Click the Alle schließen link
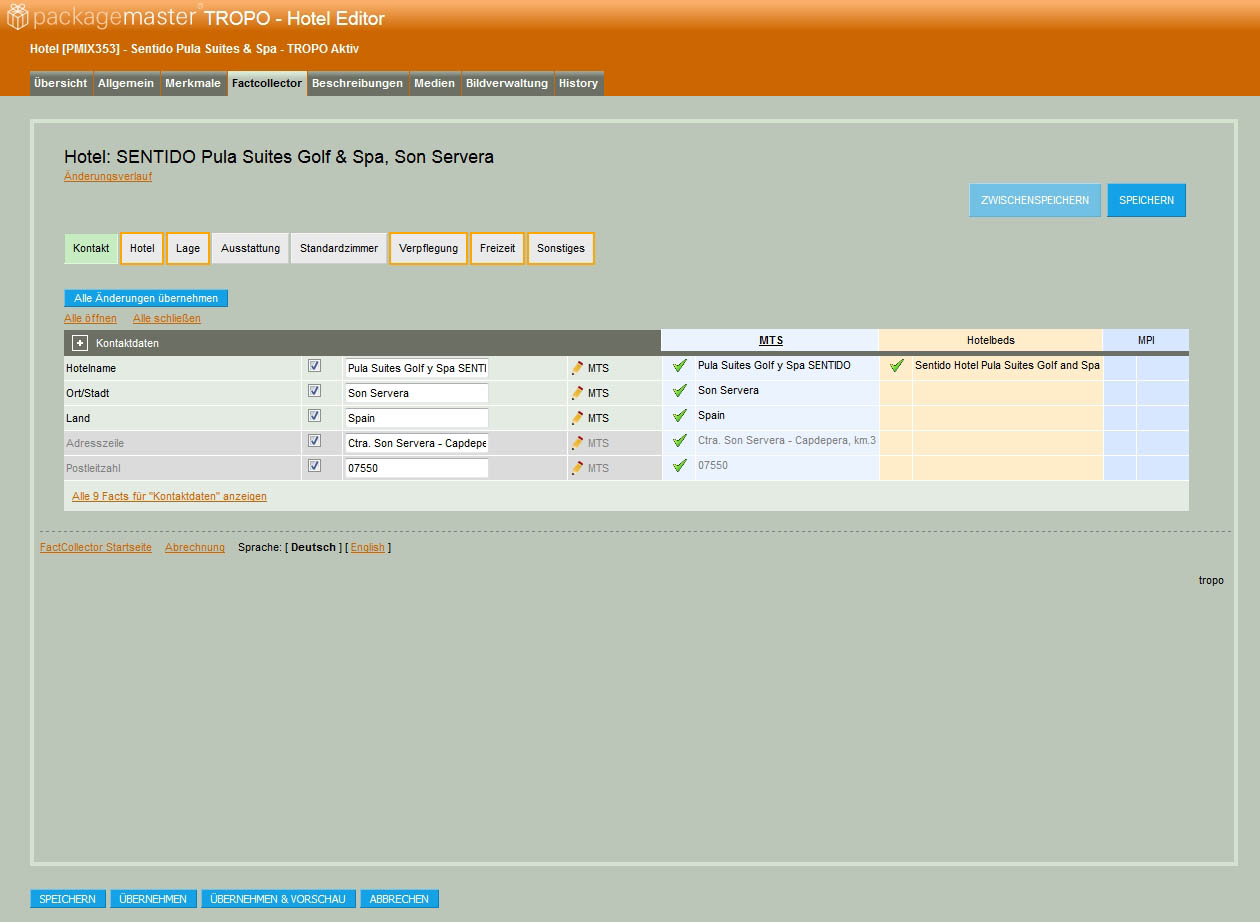1260x922 pixels. coord(167,318)
